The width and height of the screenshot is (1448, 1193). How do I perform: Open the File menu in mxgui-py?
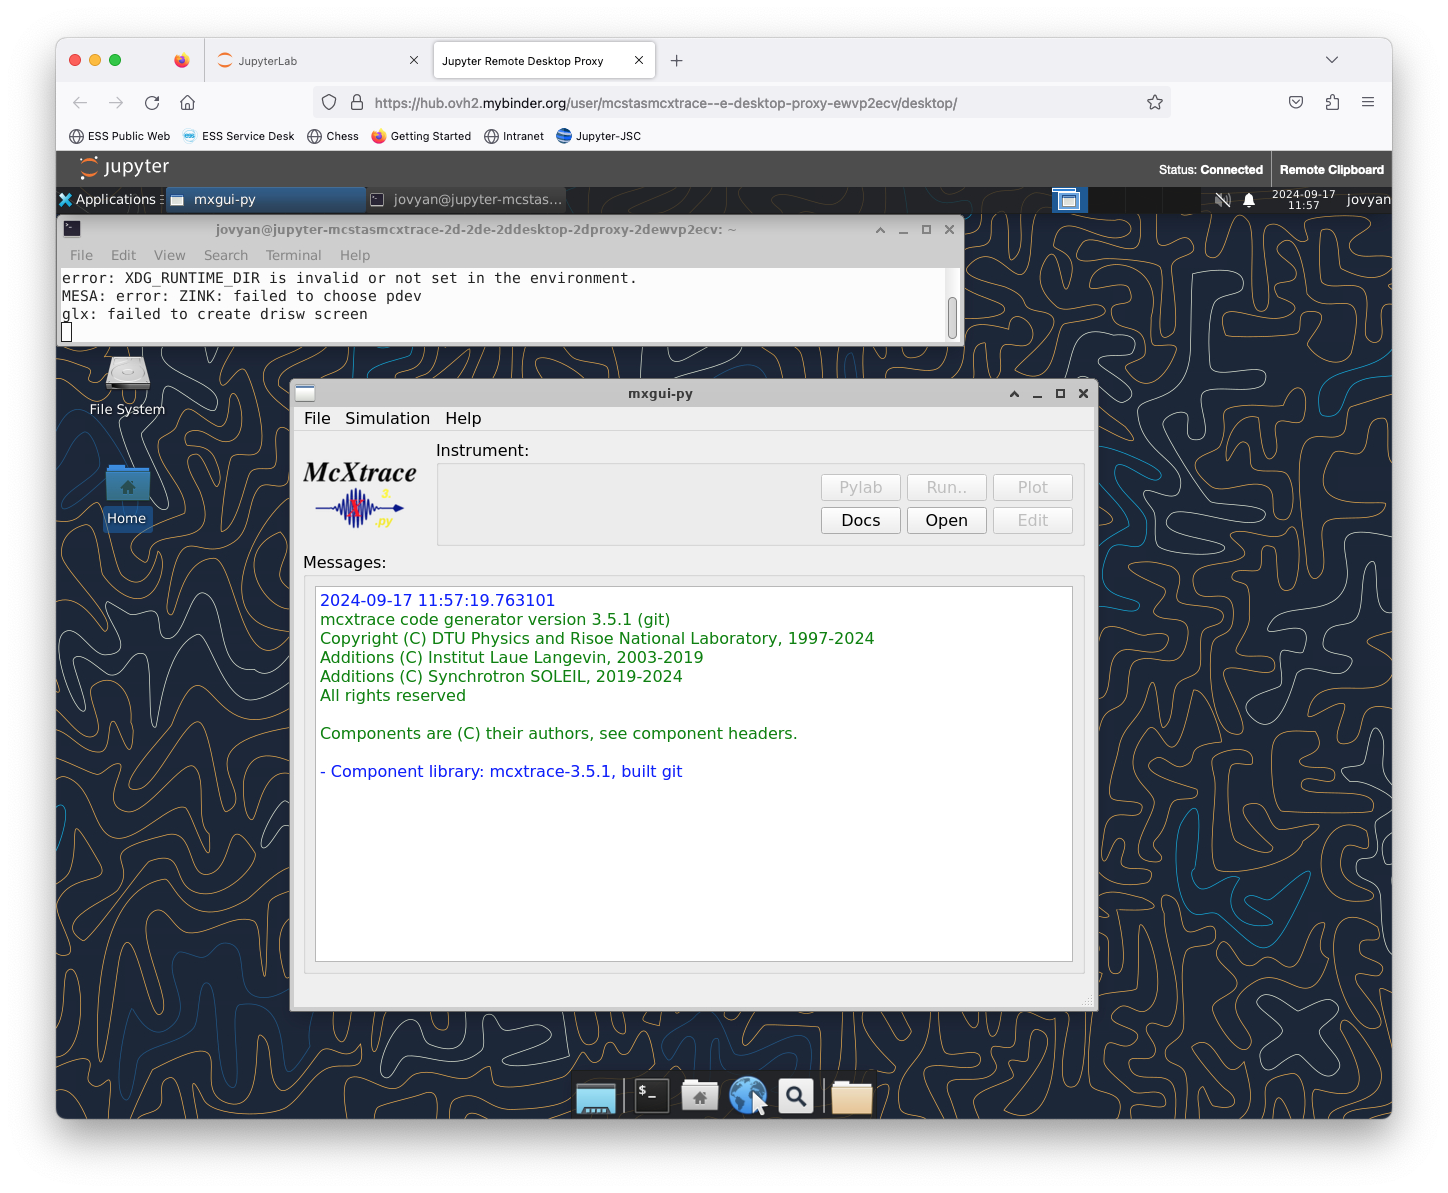[317, 419]
